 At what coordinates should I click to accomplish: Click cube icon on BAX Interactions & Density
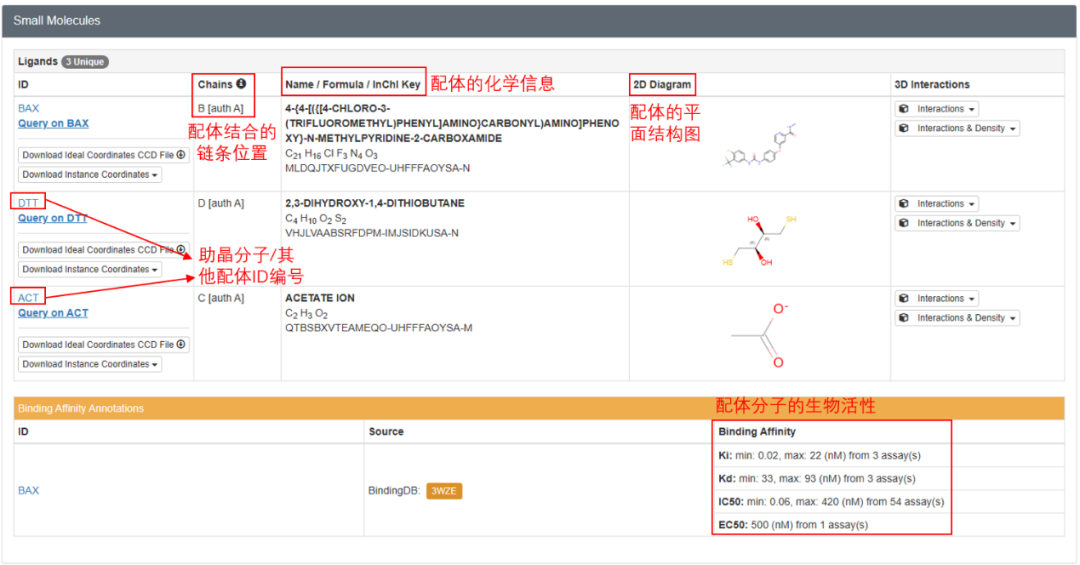point(904,128)
